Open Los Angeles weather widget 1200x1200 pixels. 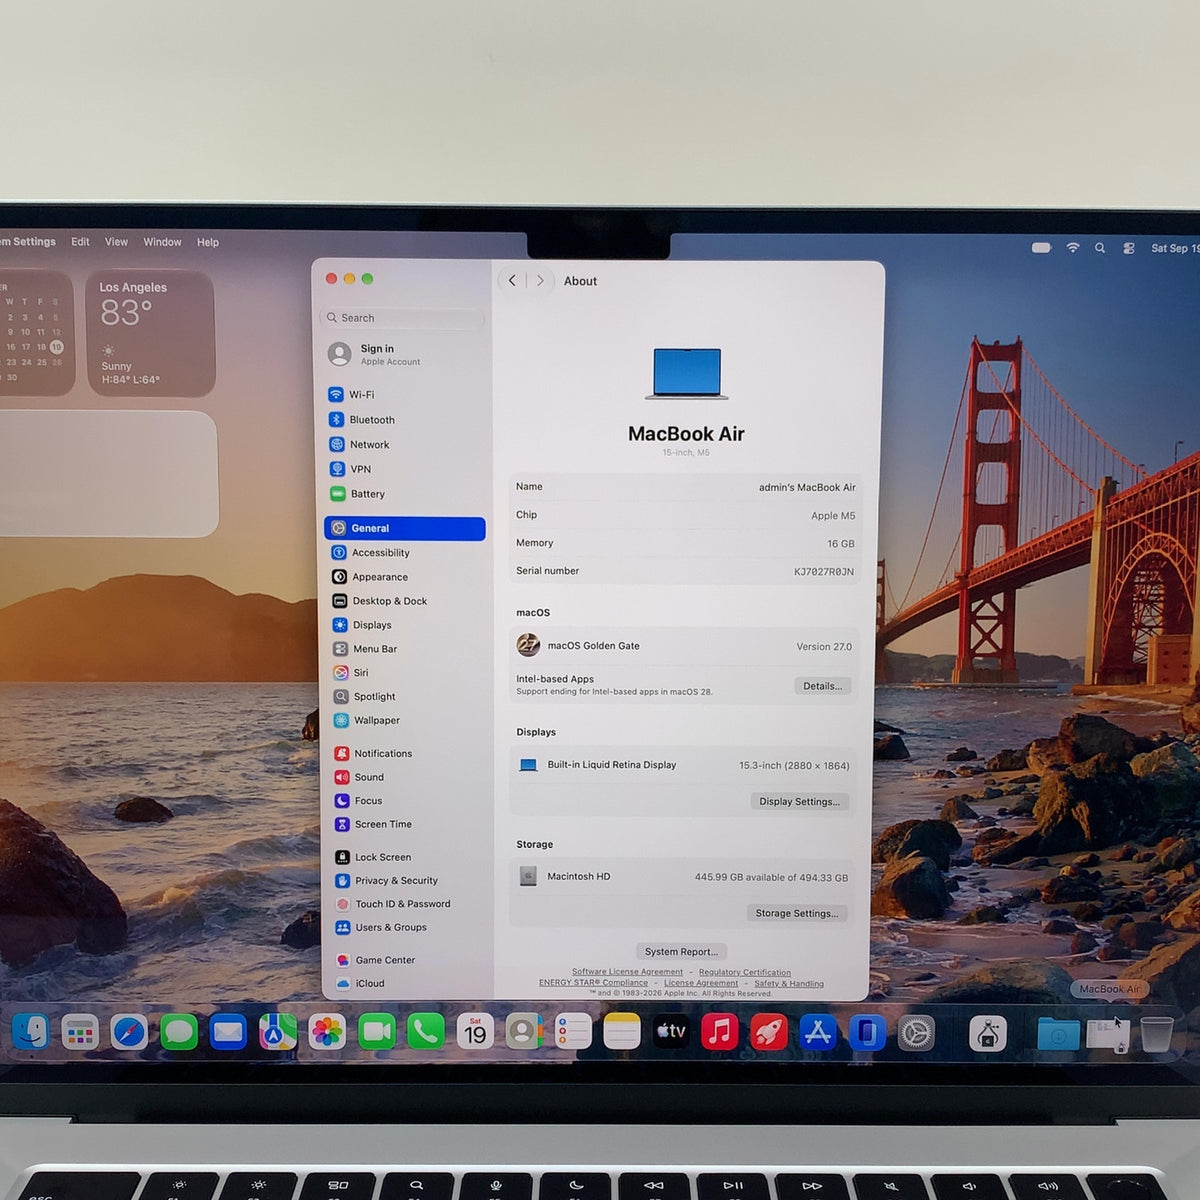(151, 333)
